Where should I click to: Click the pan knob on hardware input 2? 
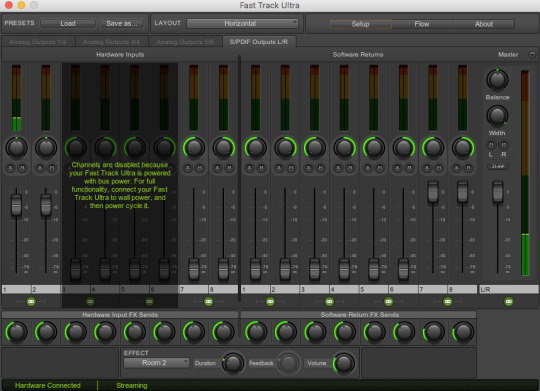pos(46,148)
